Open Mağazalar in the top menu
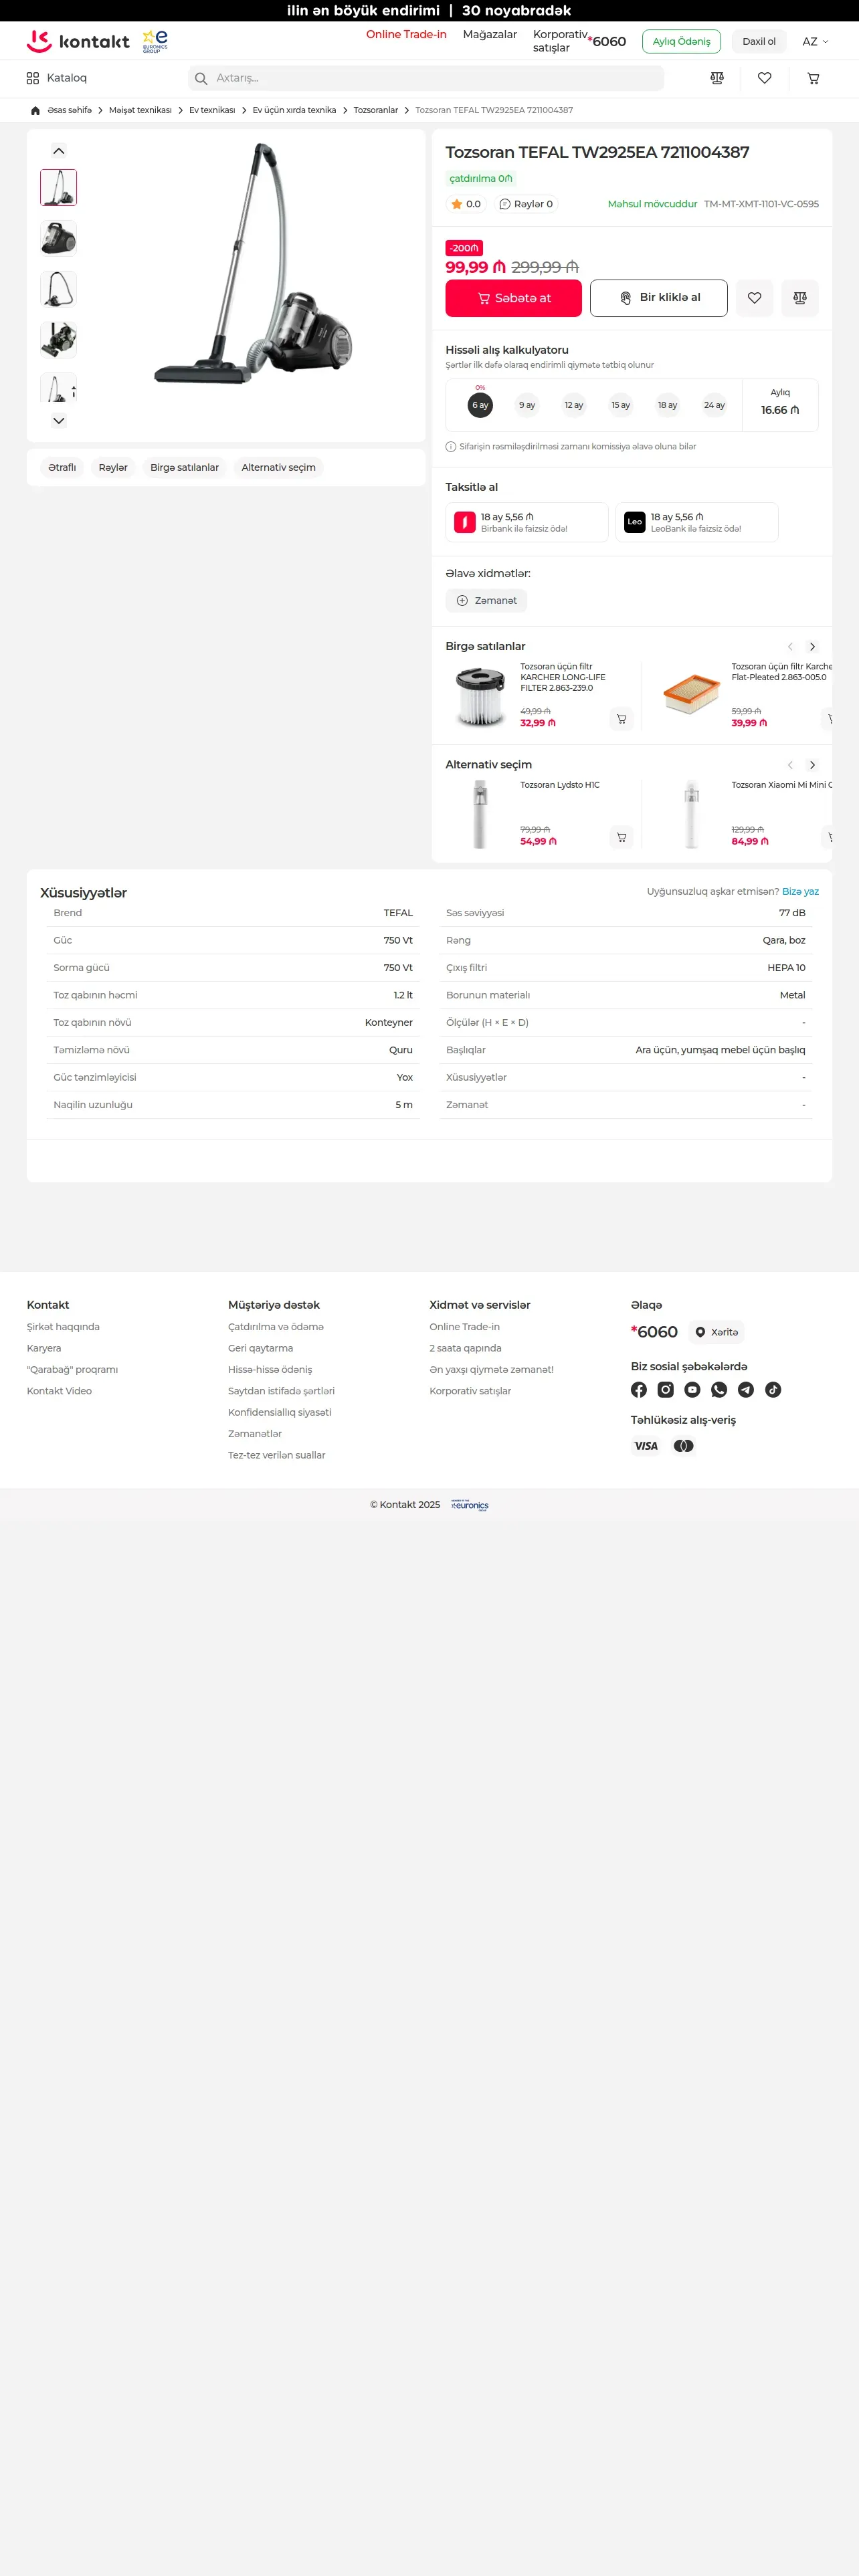The image size is (859, 2576). tap(490, 35)
